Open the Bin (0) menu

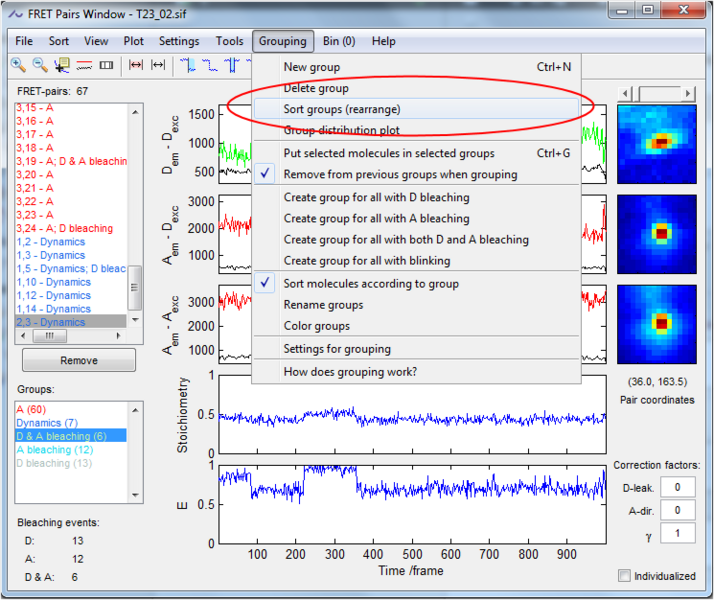(338, 41)
